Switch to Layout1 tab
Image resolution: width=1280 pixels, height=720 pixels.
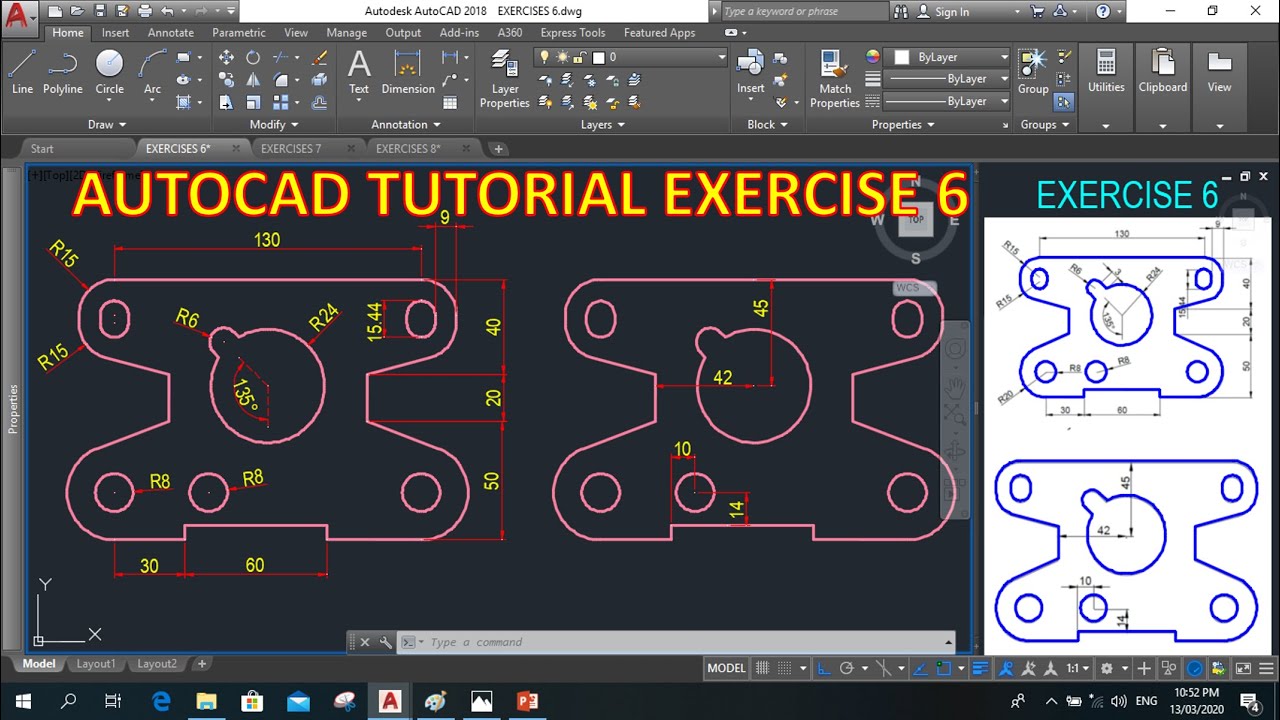tap(96, 664)
